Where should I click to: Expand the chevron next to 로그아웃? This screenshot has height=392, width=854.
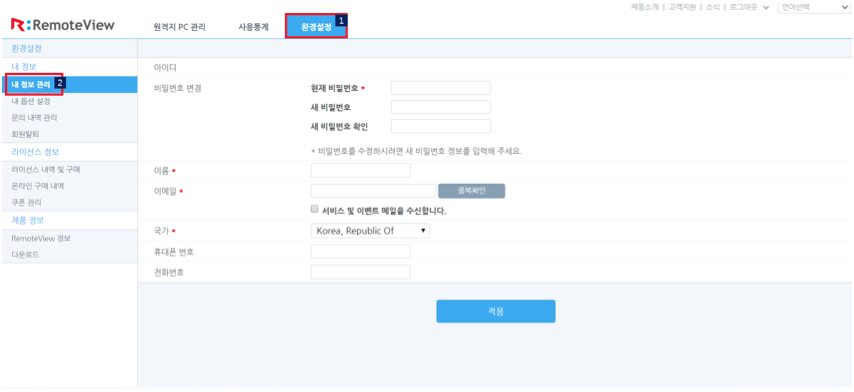coord(766,8)
